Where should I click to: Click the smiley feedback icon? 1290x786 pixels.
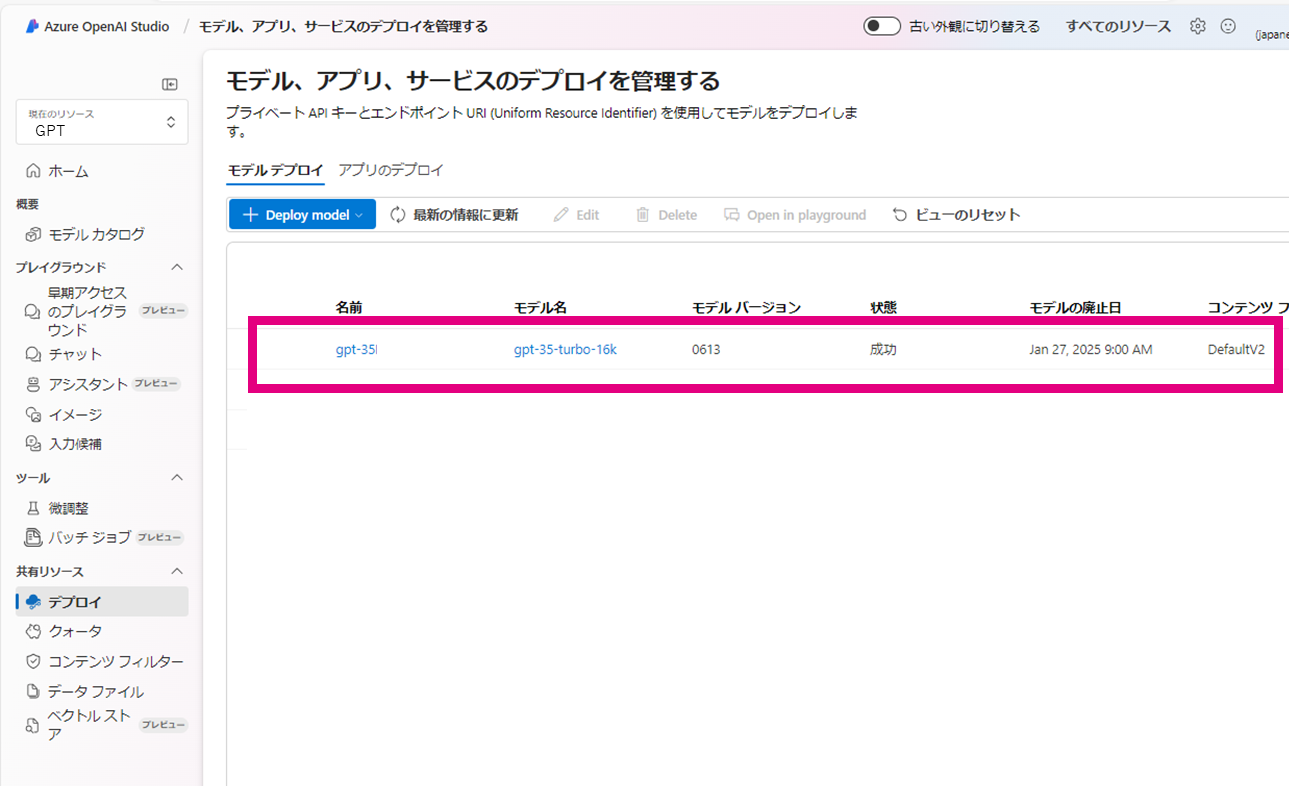(x=1229, y=27)
